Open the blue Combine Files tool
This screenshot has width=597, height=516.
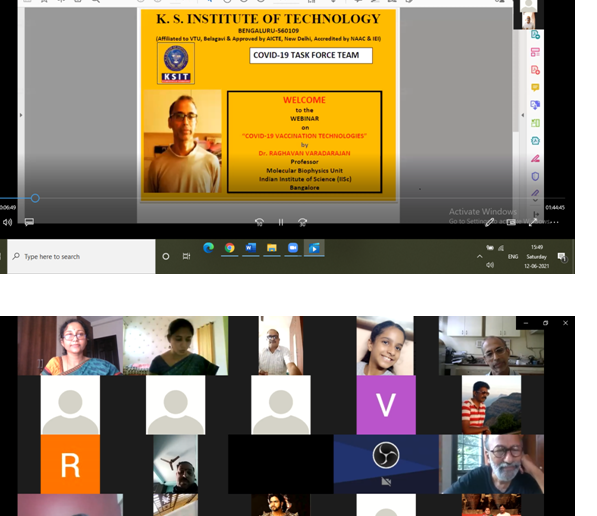pos(535,105)
